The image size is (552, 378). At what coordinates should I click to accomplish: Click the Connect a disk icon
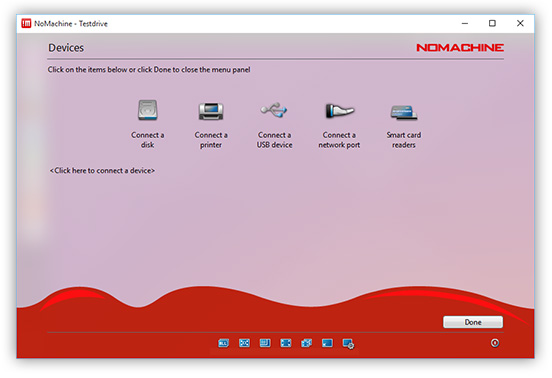click(x=148, y=110)
